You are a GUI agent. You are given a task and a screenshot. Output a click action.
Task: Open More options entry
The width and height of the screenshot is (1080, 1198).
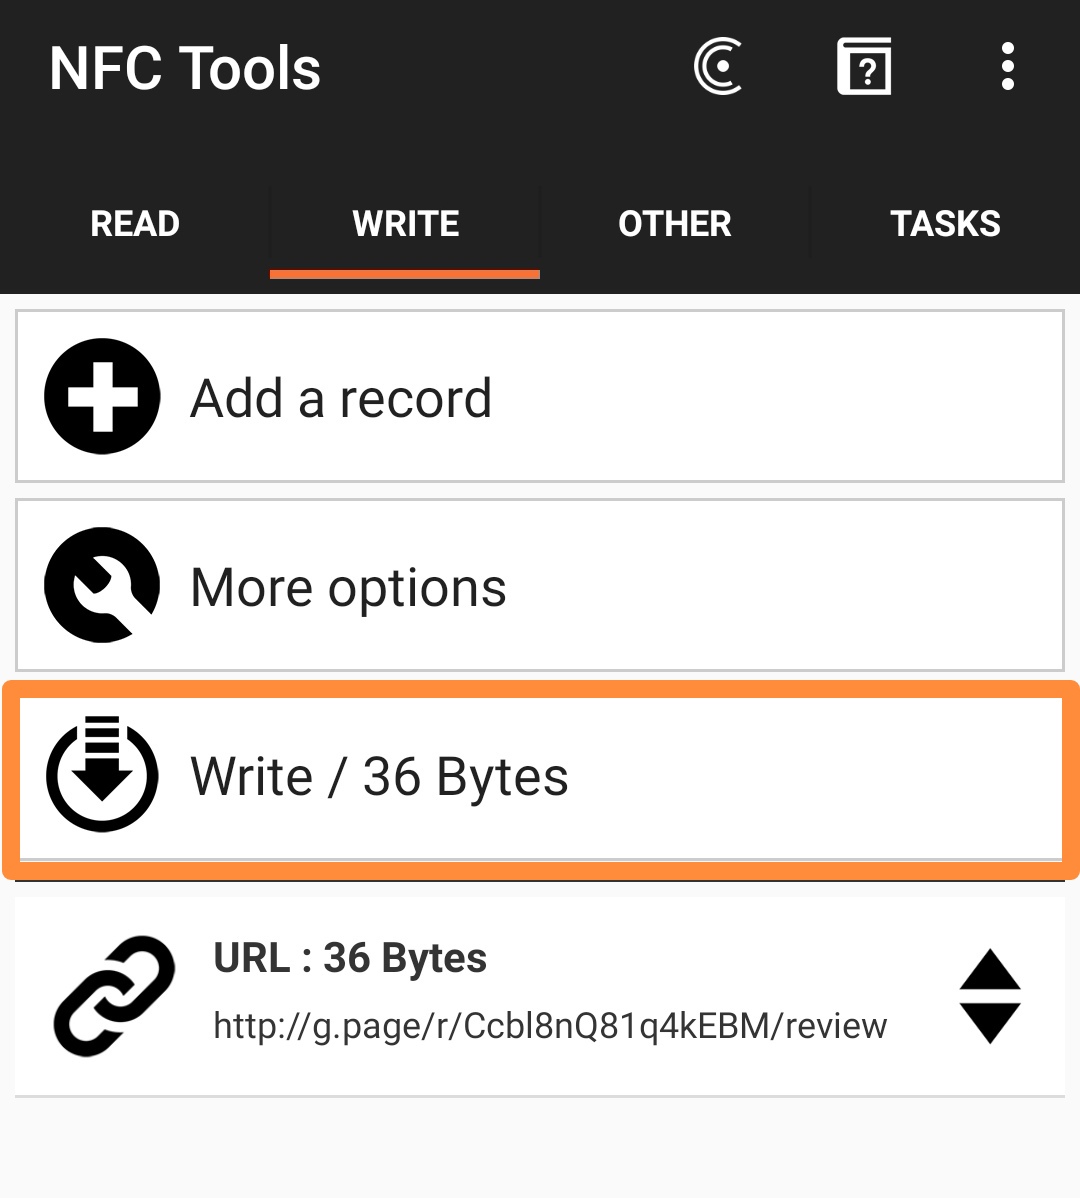tap(540, 585)
